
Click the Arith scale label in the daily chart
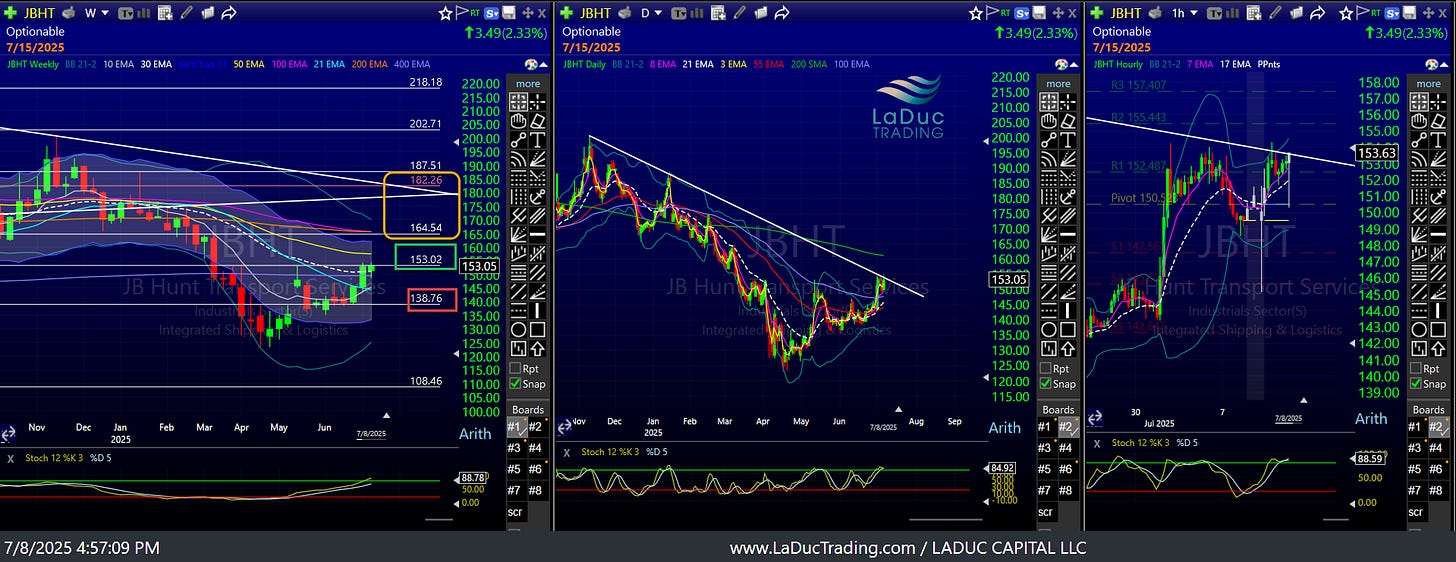pos(1004,427)
